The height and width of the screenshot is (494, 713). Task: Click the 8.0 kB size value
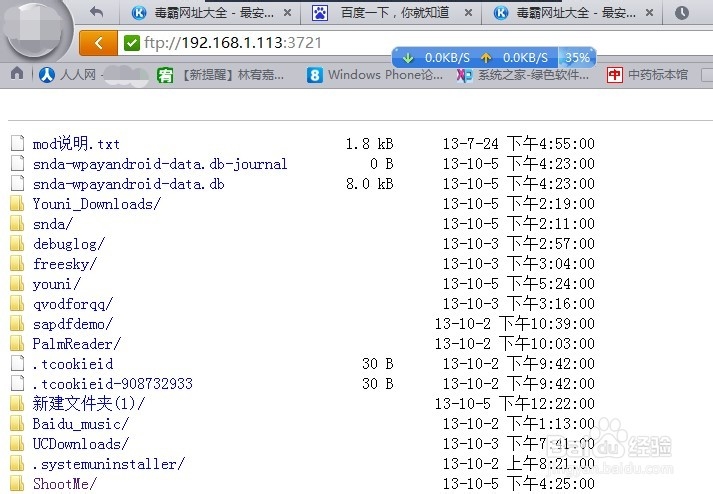(369, 184)
